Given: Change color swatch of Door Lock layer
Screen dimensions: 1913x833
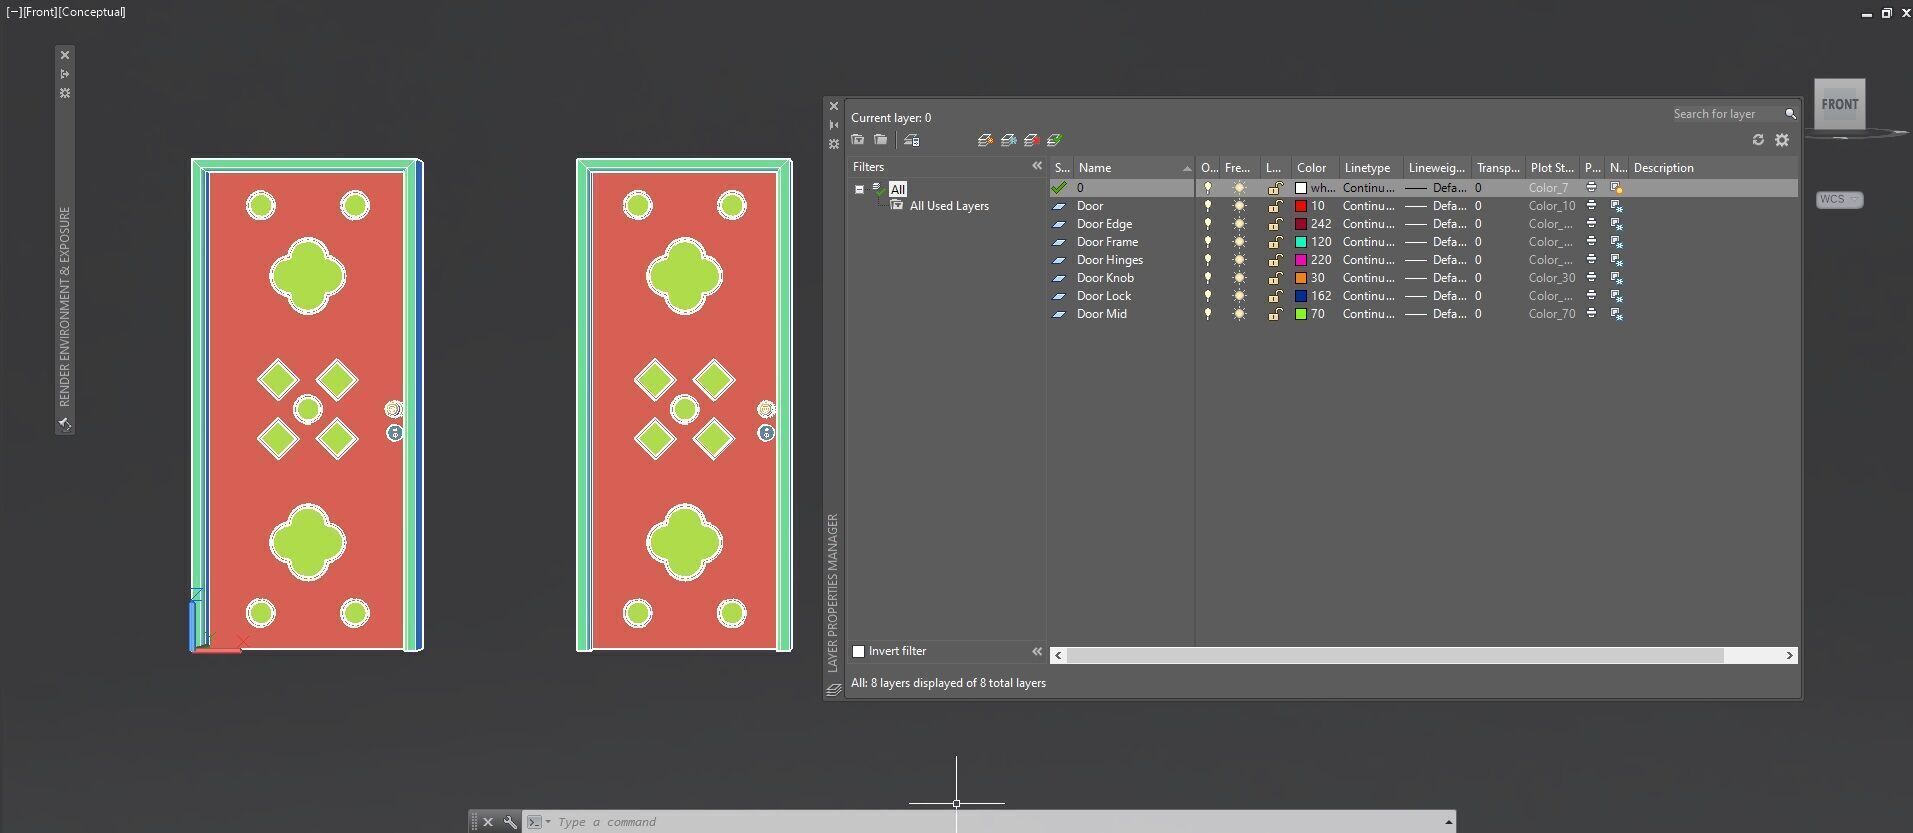Looking at the screenshot, I should (x=1301, y=296).
